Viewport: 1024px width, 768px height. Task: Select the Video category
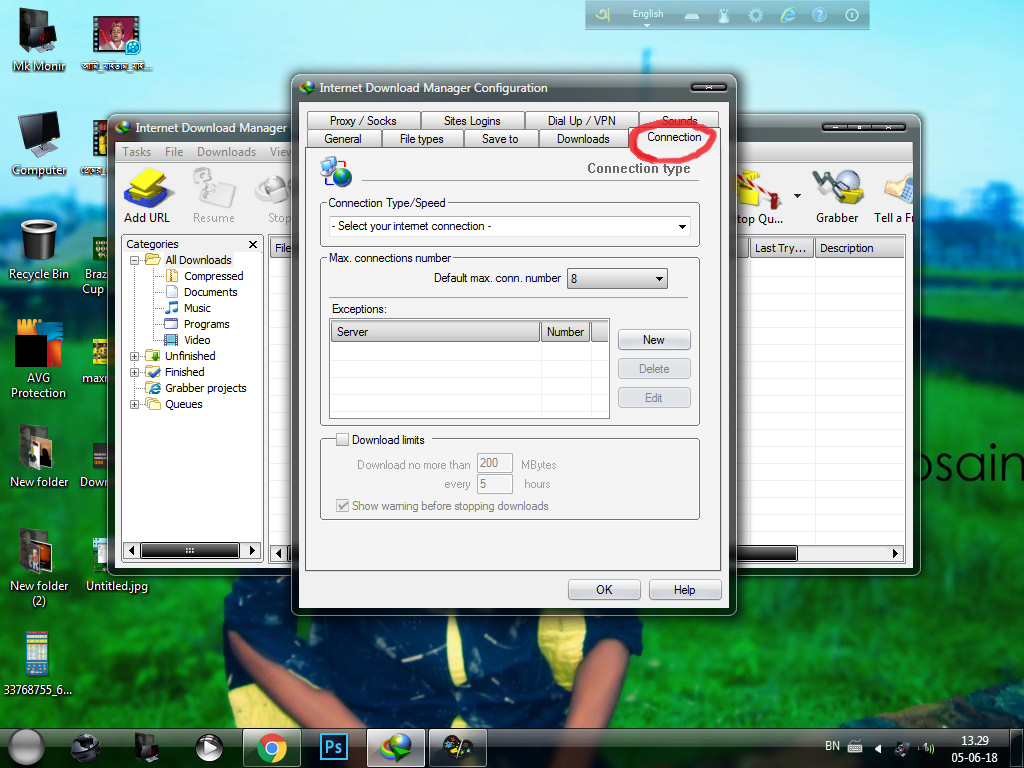pyautogui.click(x=197, y=340)
